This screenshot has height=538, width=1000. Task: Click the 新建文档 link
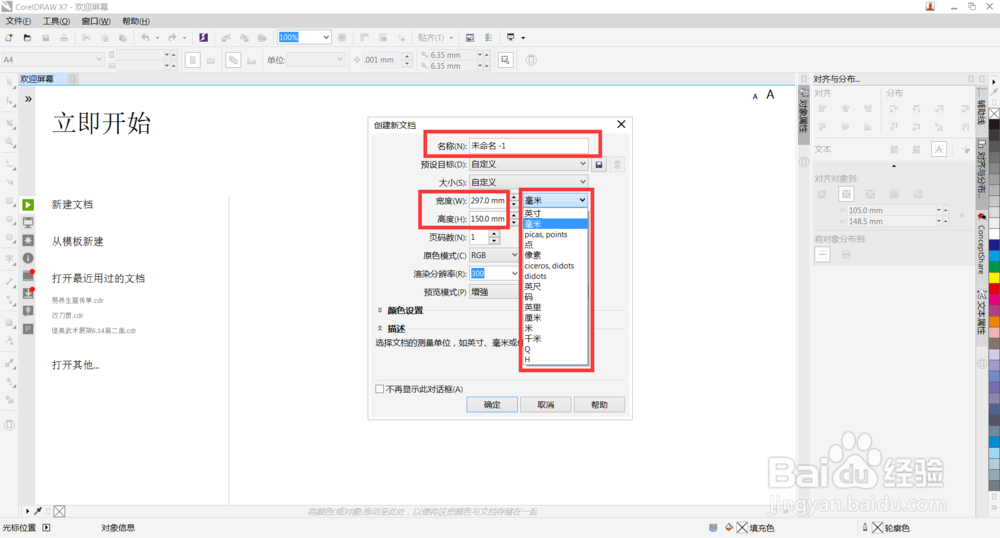72,205
